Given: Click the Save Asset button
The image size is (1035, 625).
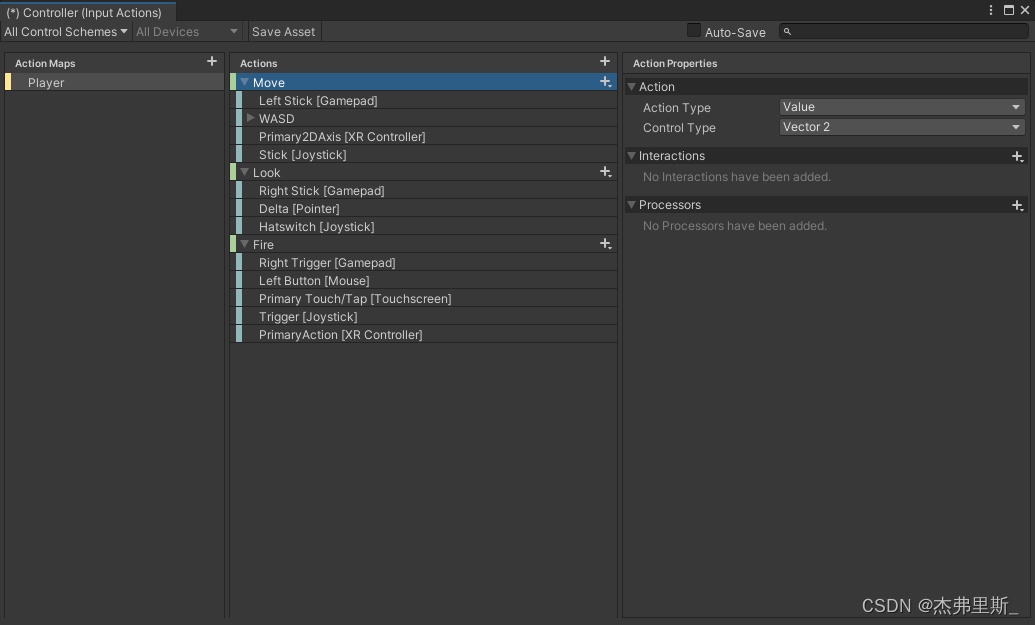Looking at the screenshot, I should 283,31.
